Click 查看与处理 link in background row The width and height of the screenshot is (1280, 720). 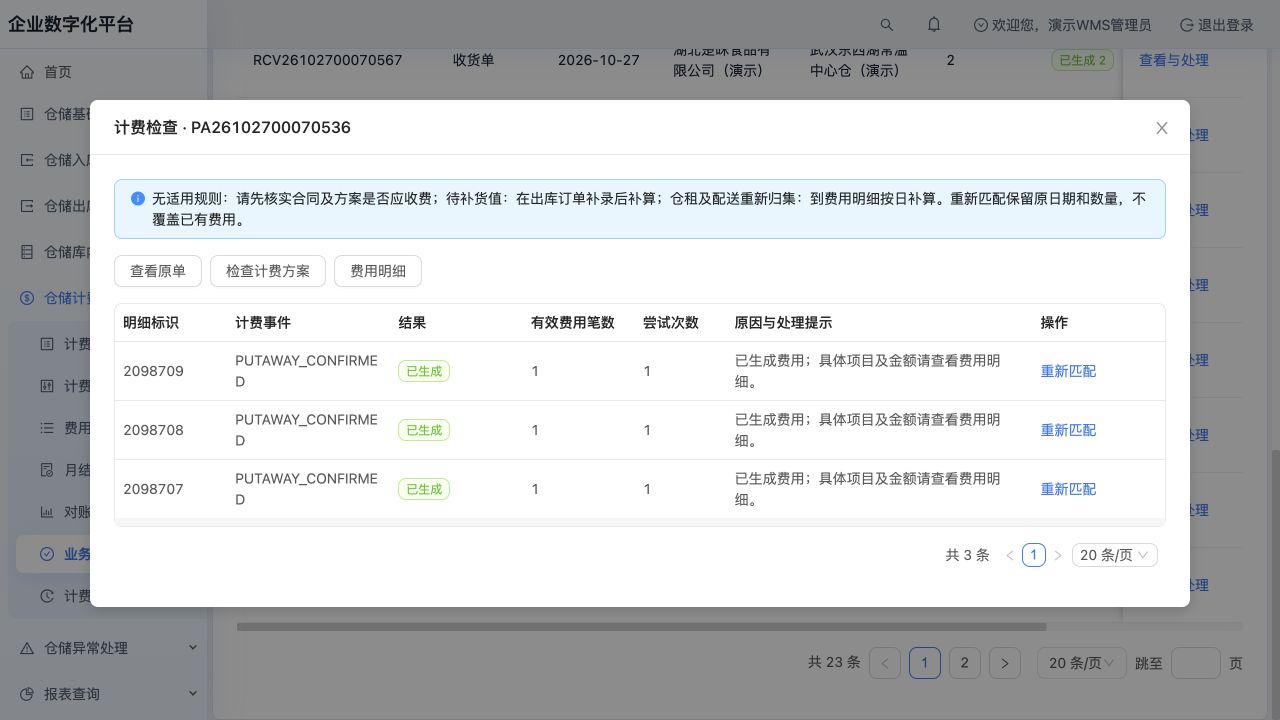point(1174,60)
